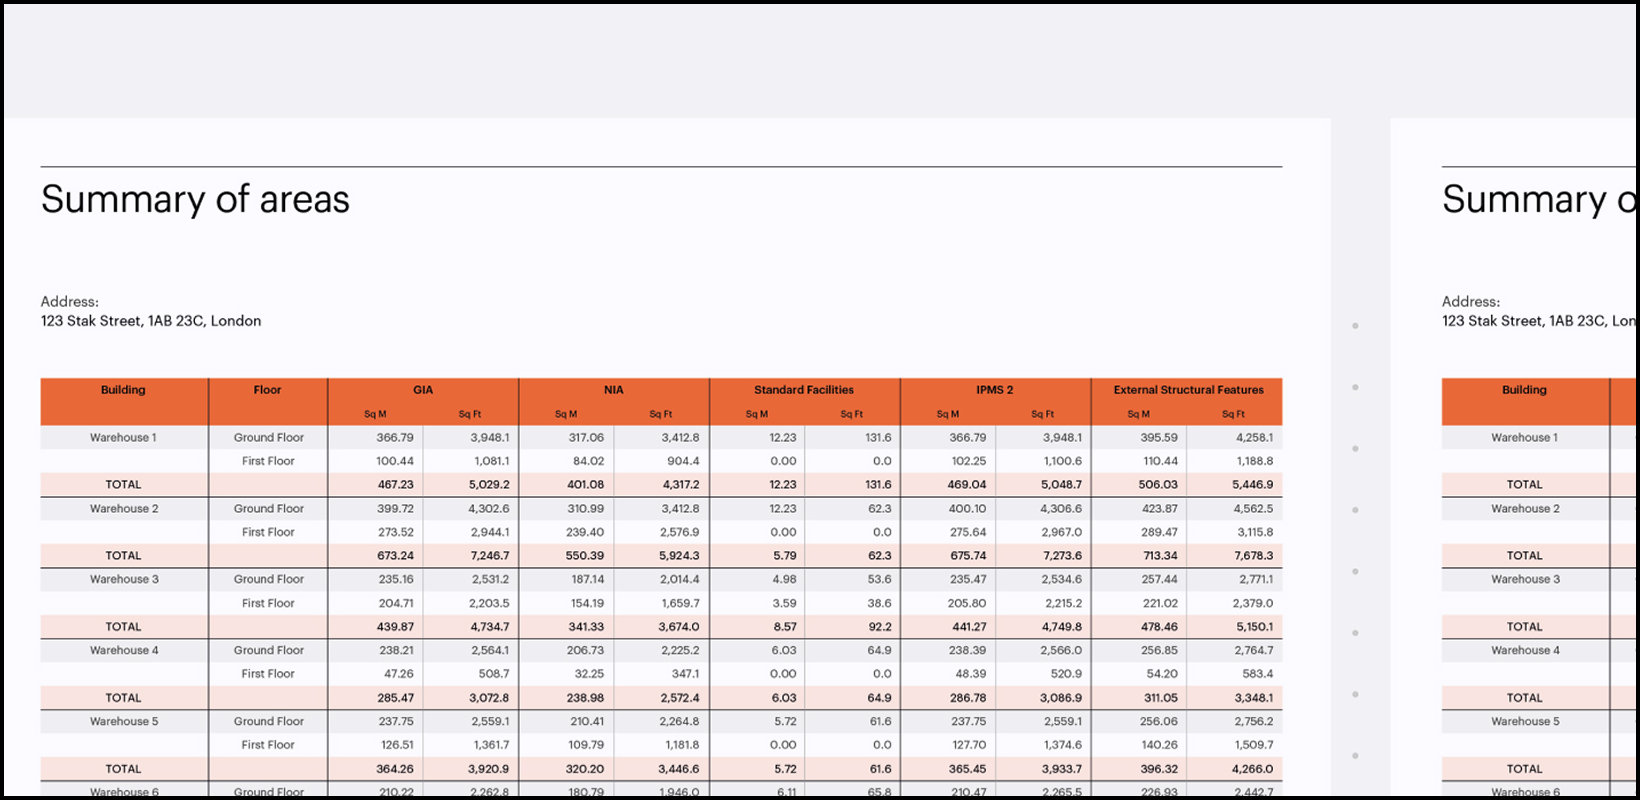Click Warehouse 4 total external Sq Ft 3,348.1
The height and width of the screenshot is (800, 1640).
[x=1253, y=698]
